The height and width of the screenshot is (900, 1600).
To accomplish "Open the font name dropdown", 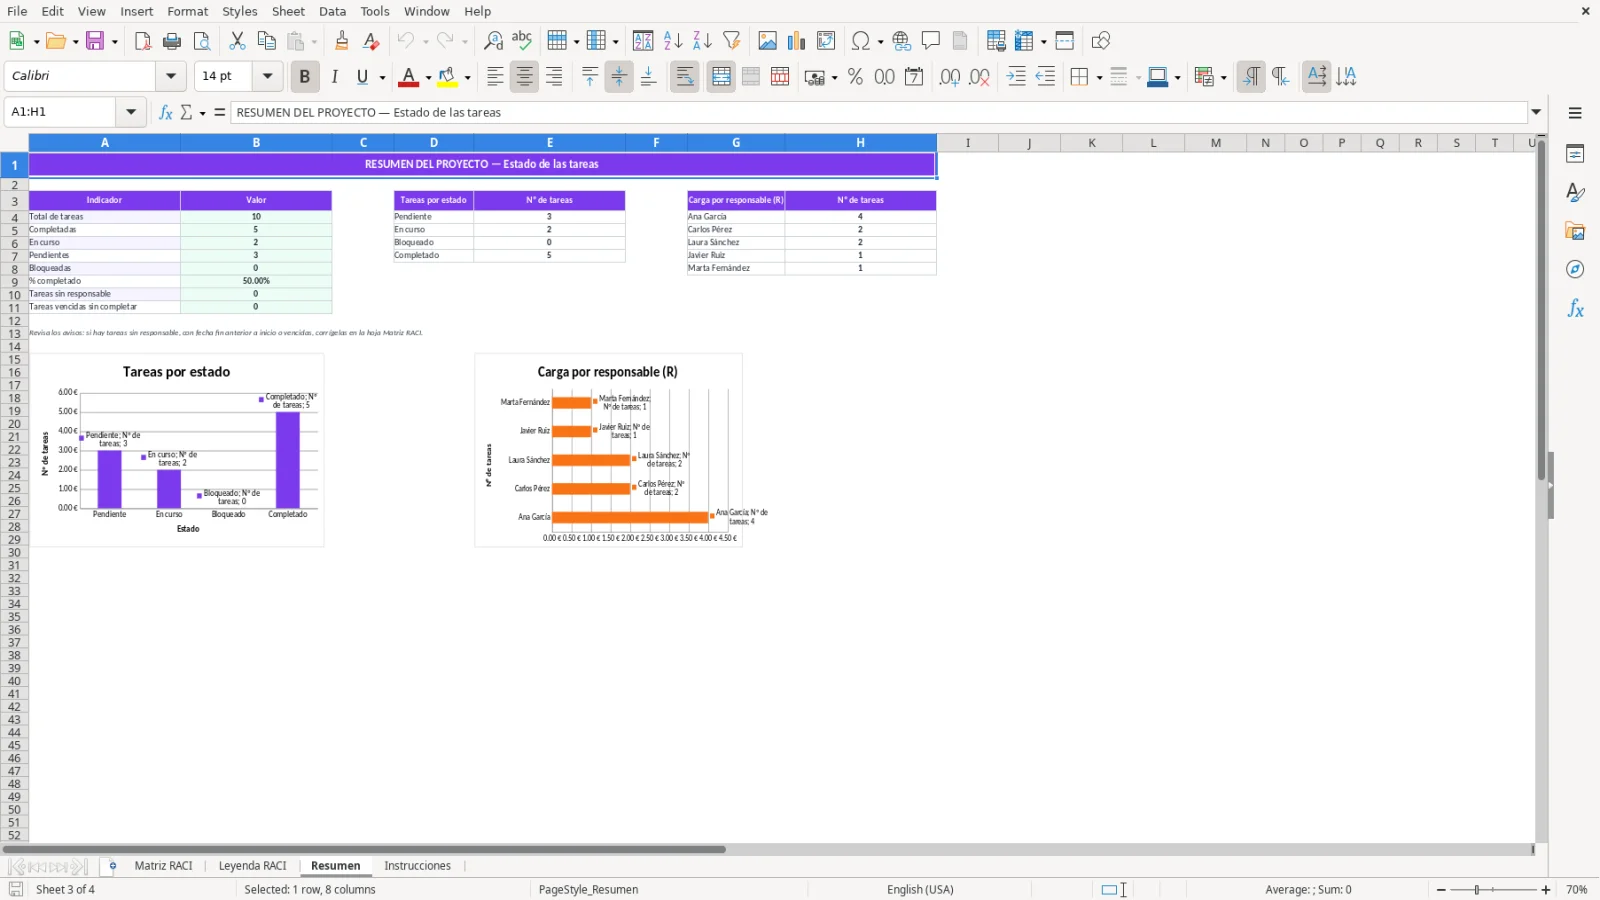I will pyautogui.click(x=171, y=76).
